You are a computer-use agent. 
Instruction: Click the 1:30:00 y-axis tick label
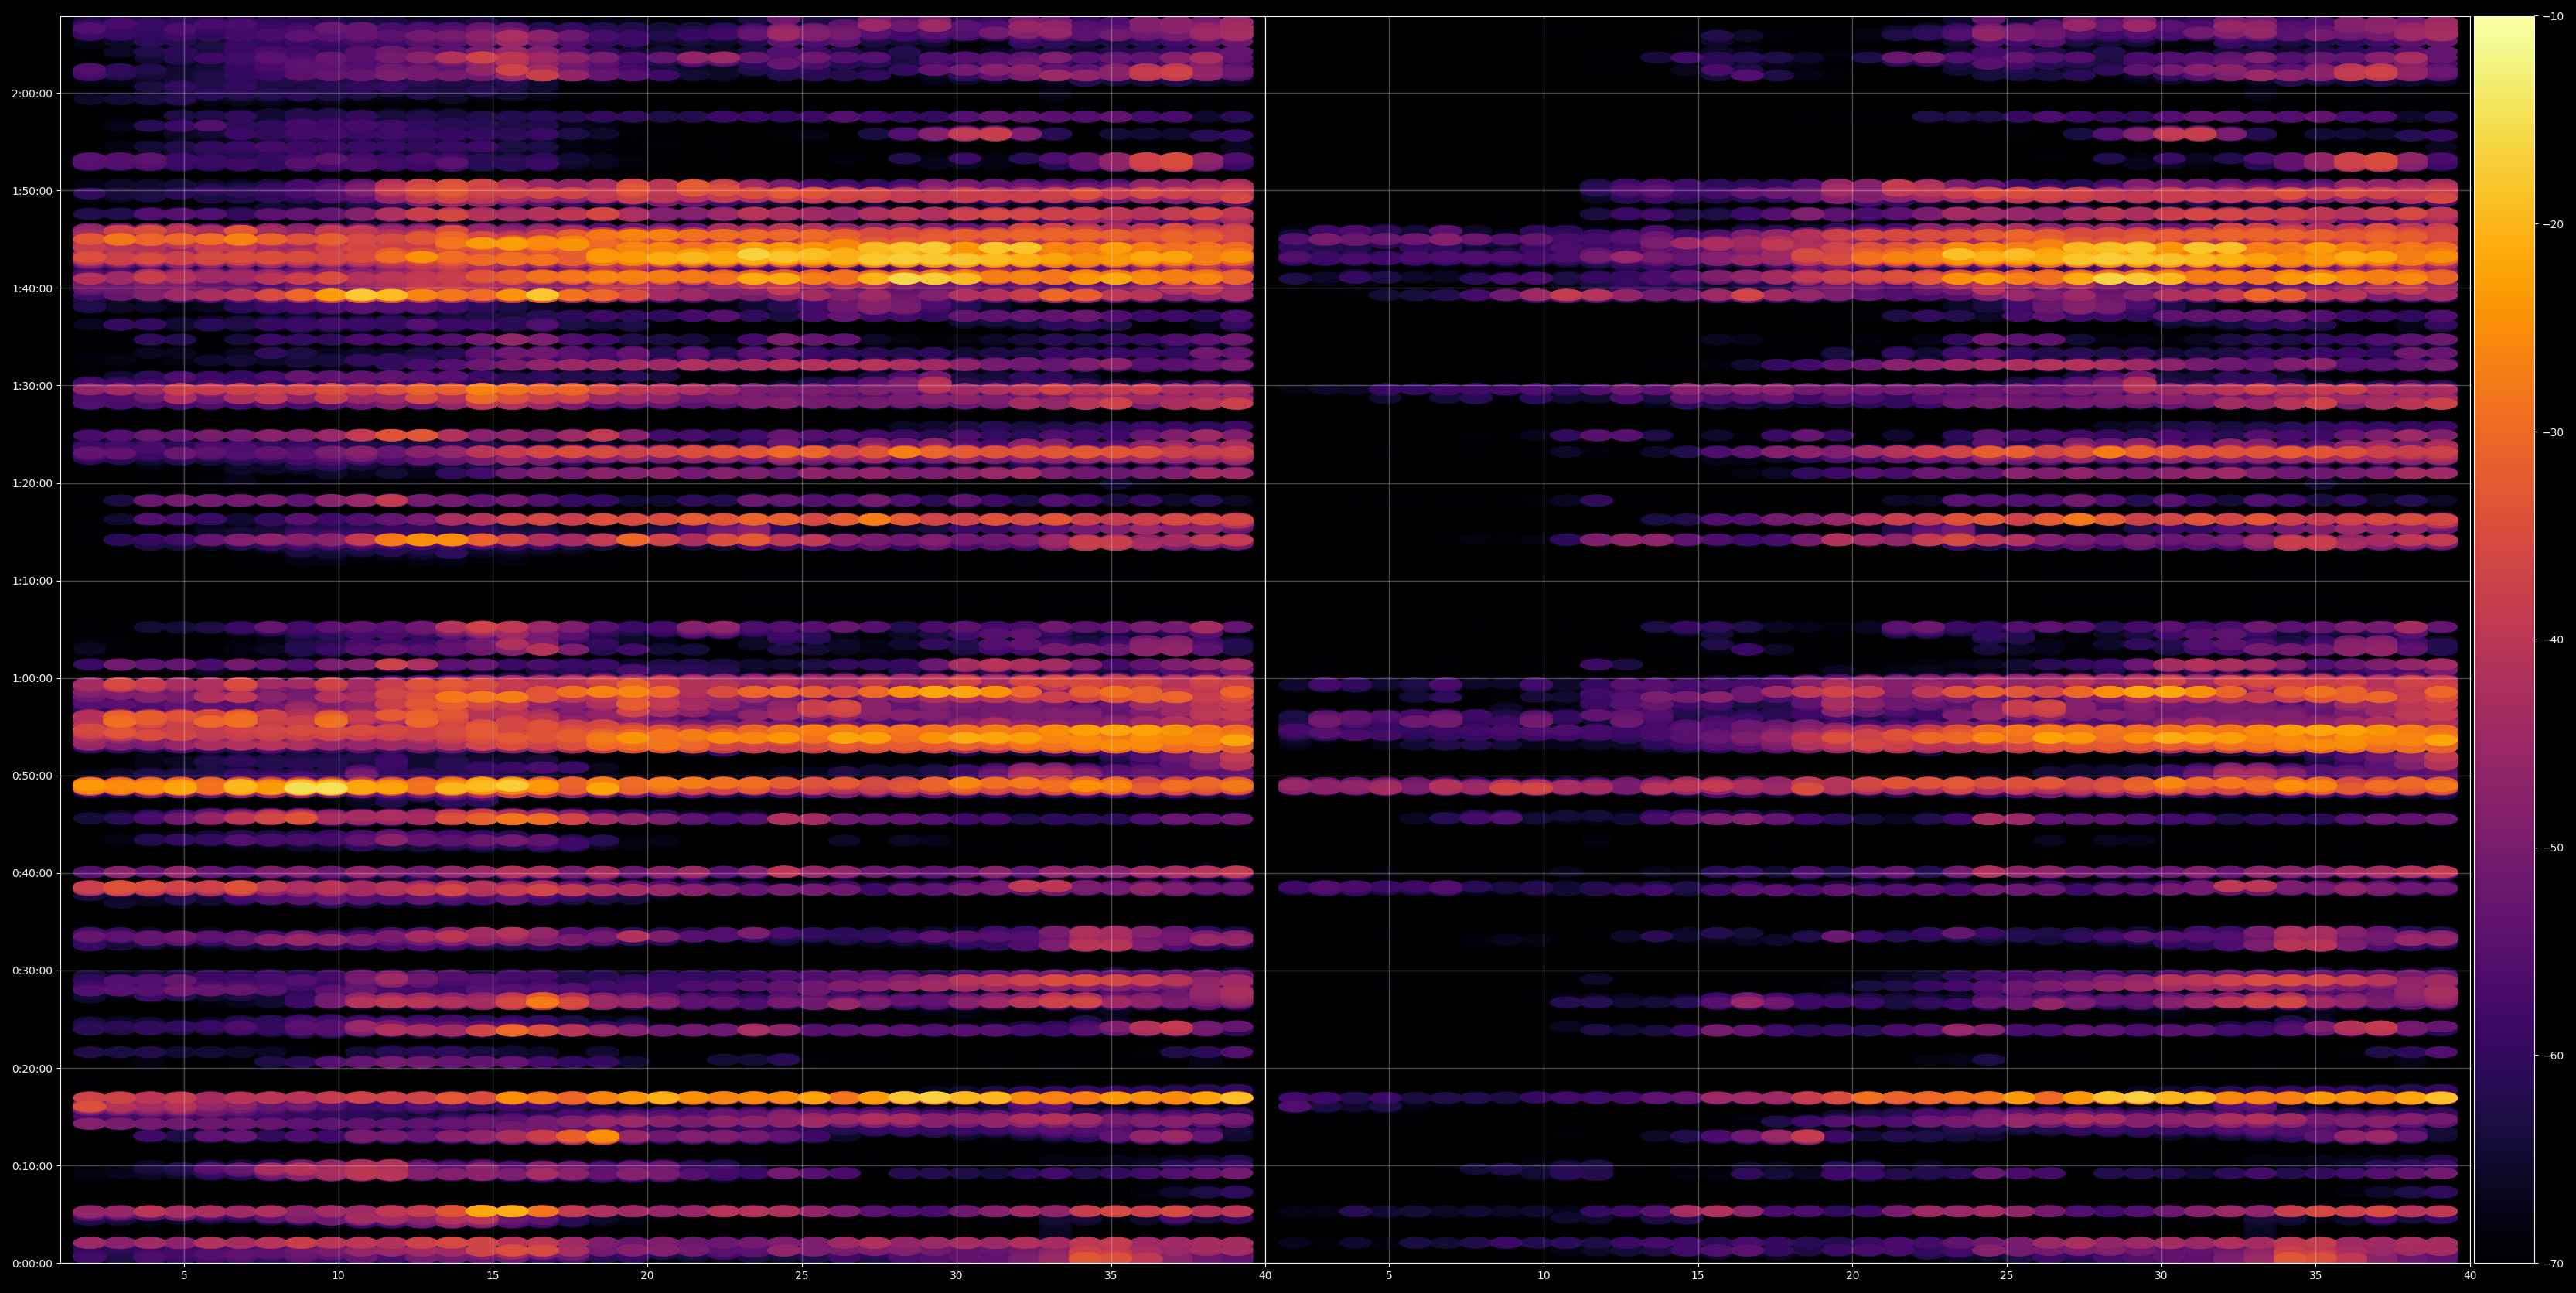click(32, 386)
